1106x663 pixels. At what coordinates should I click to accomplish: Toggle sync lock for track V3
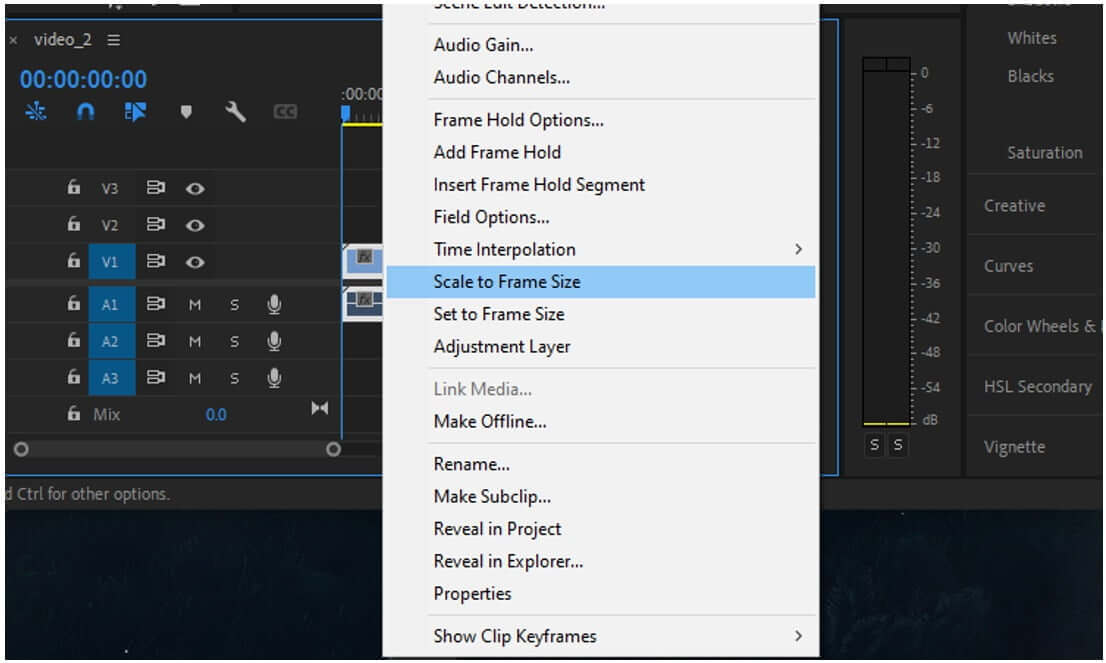click(x=155, y=188)
